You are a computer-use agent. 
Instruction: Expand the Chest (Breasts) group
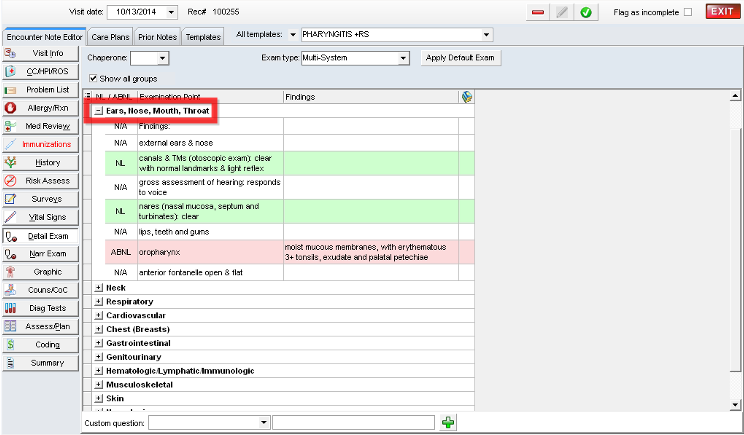(x=98, y=329)
